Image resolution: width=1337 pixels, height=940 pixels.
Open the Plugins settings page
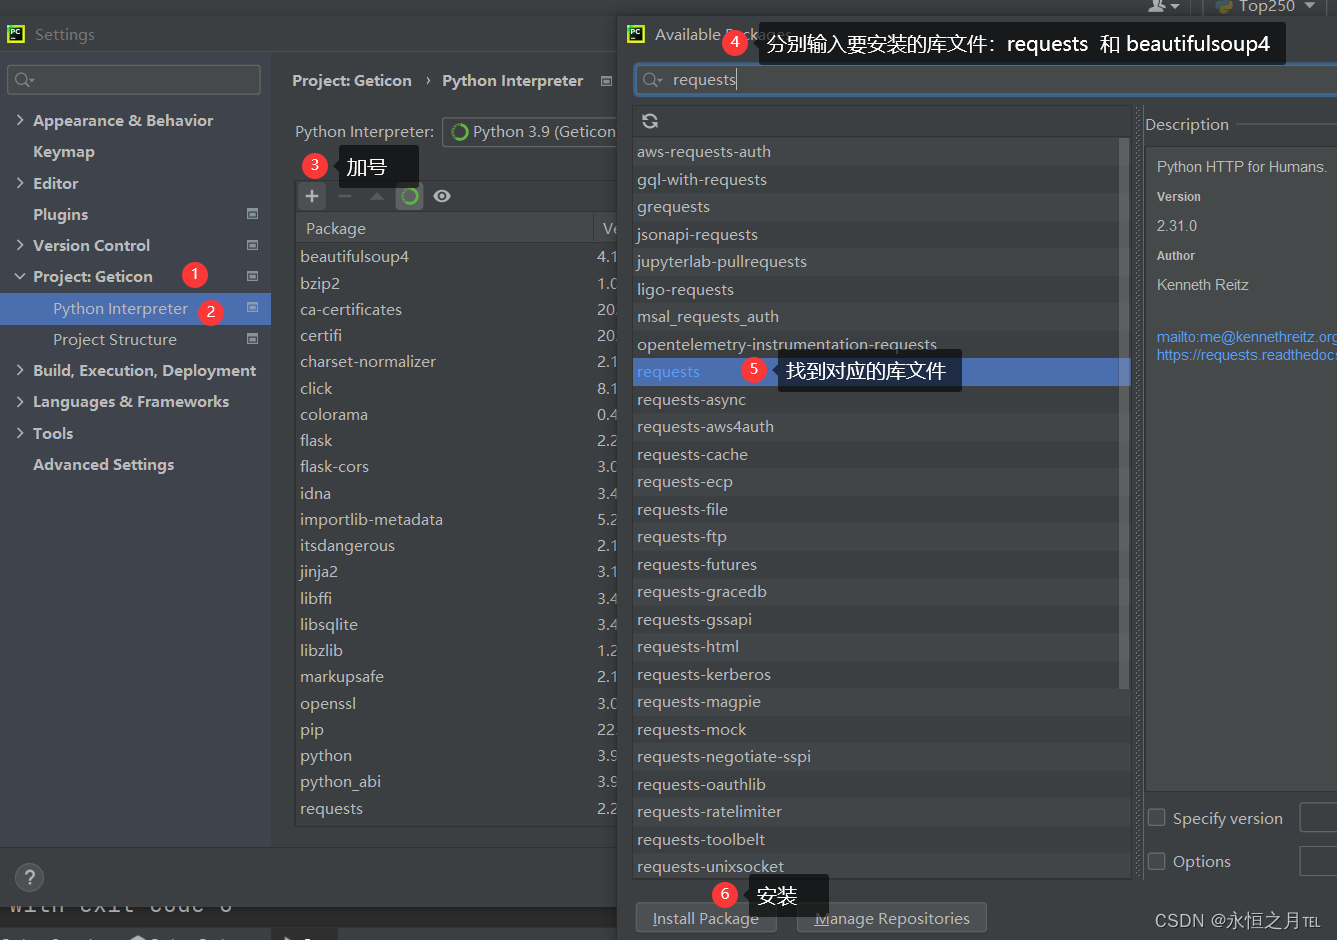pyautogui.click(x=61, y=214)
